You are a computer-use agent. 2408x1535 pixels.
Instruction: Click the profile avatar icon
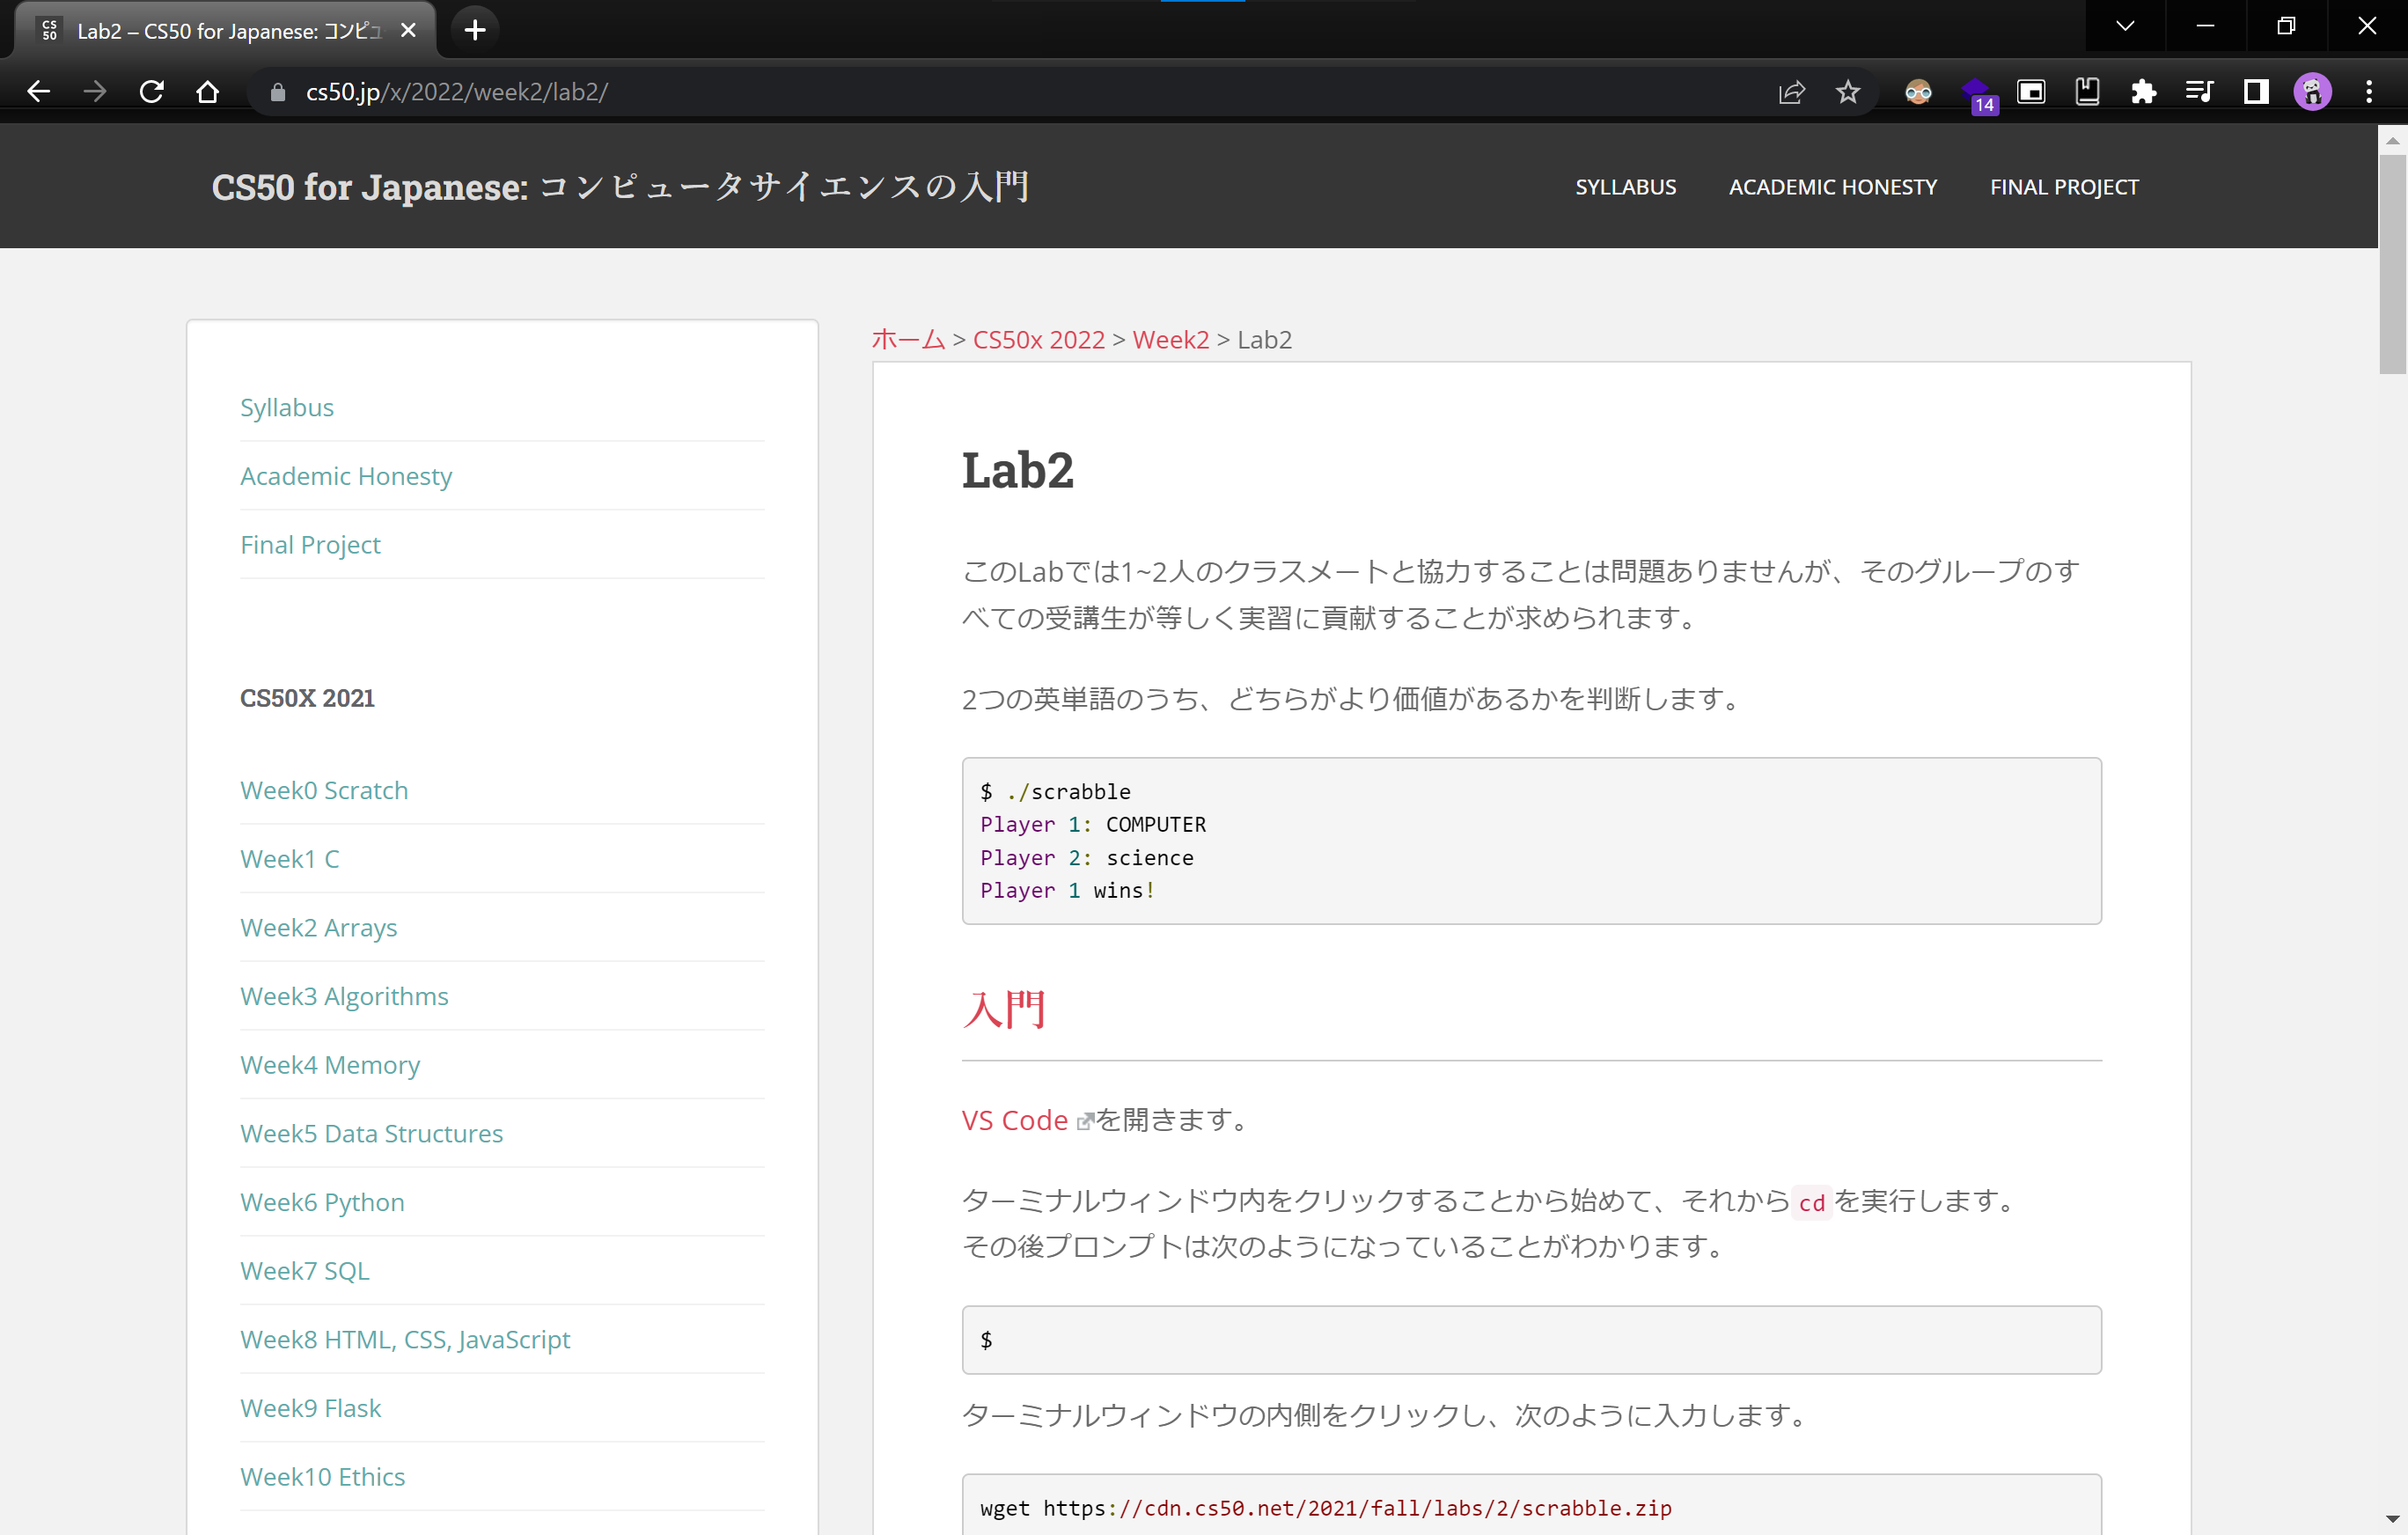tap(2312, 92)
